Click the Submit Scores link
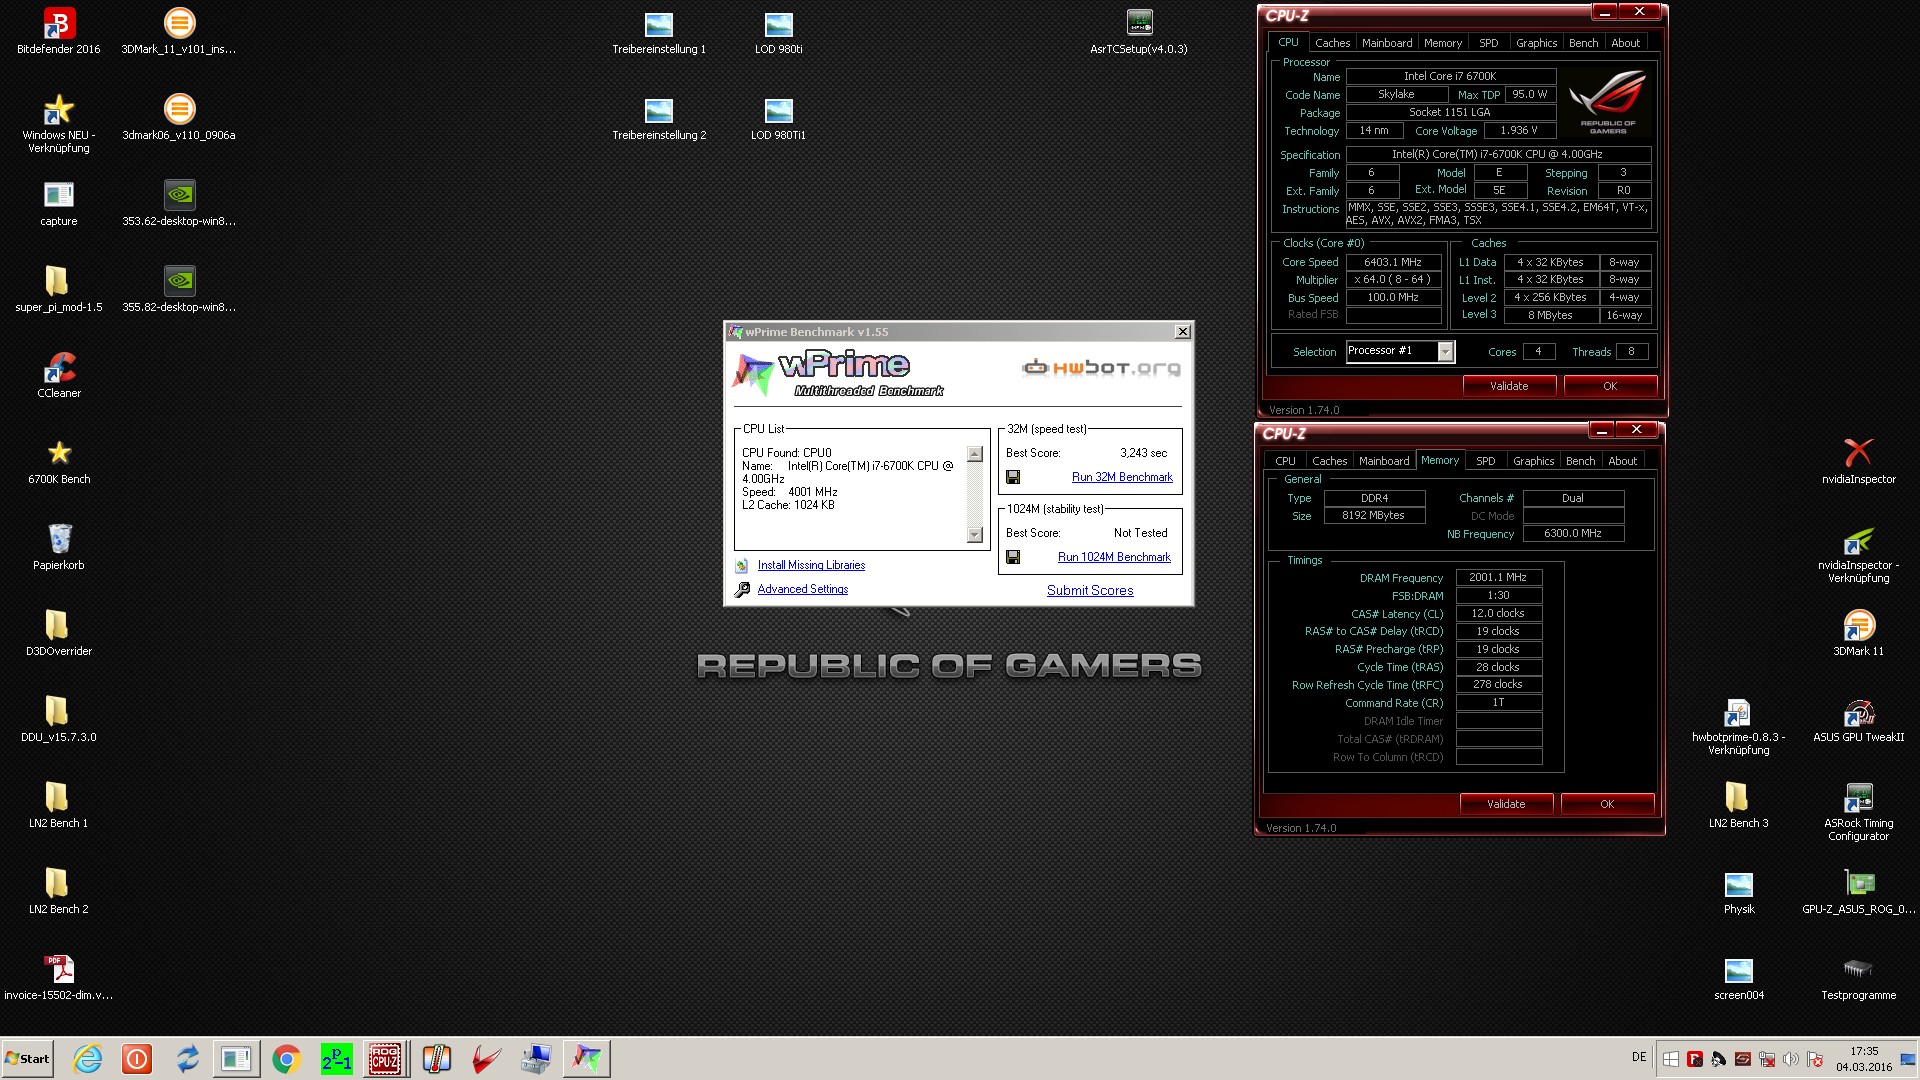1920x1080 pixels. point(1090,591)
